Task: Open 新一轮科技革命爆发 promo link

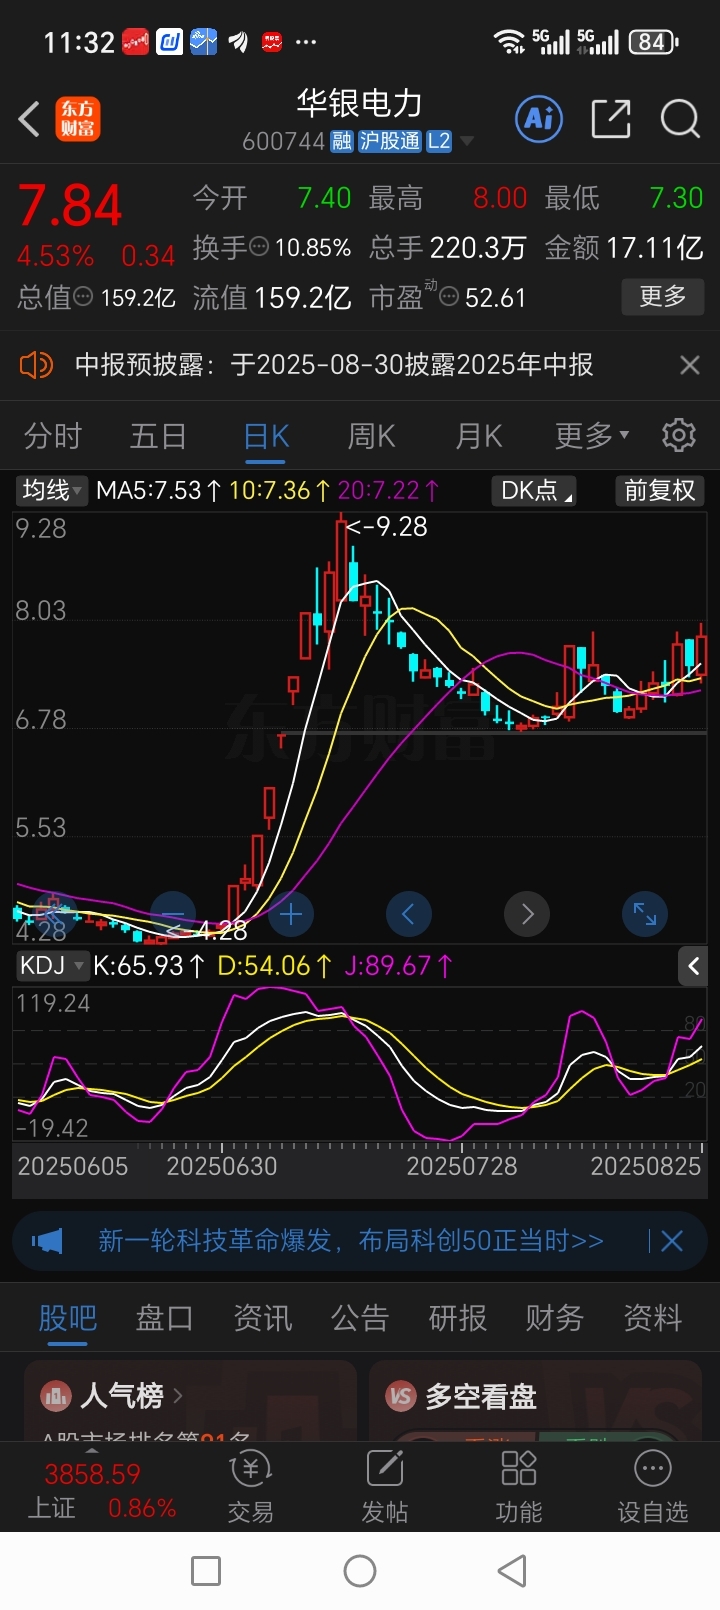Action: click(x=351, y=1241)
